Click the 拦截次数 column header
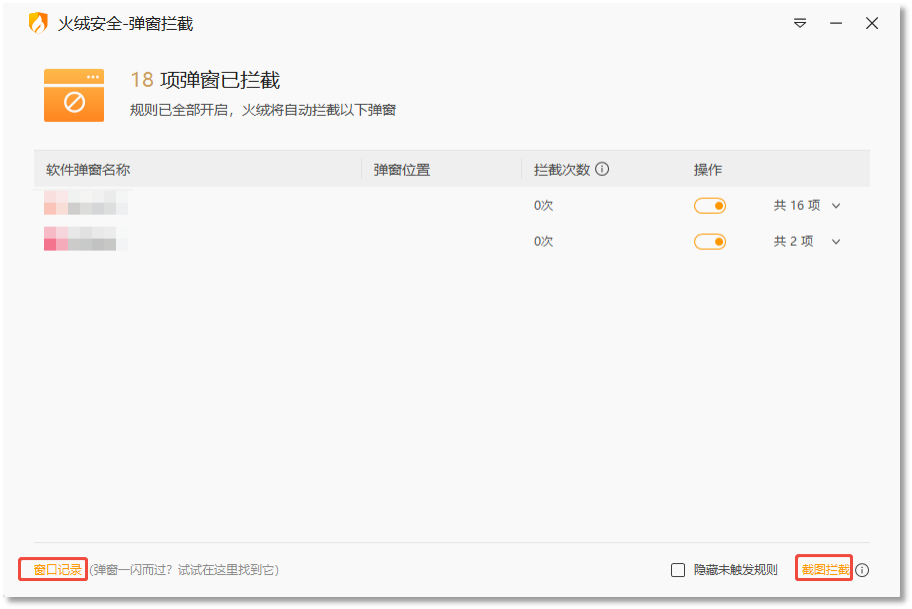Screen dimensions: 912x609 (x=562, y=170)
